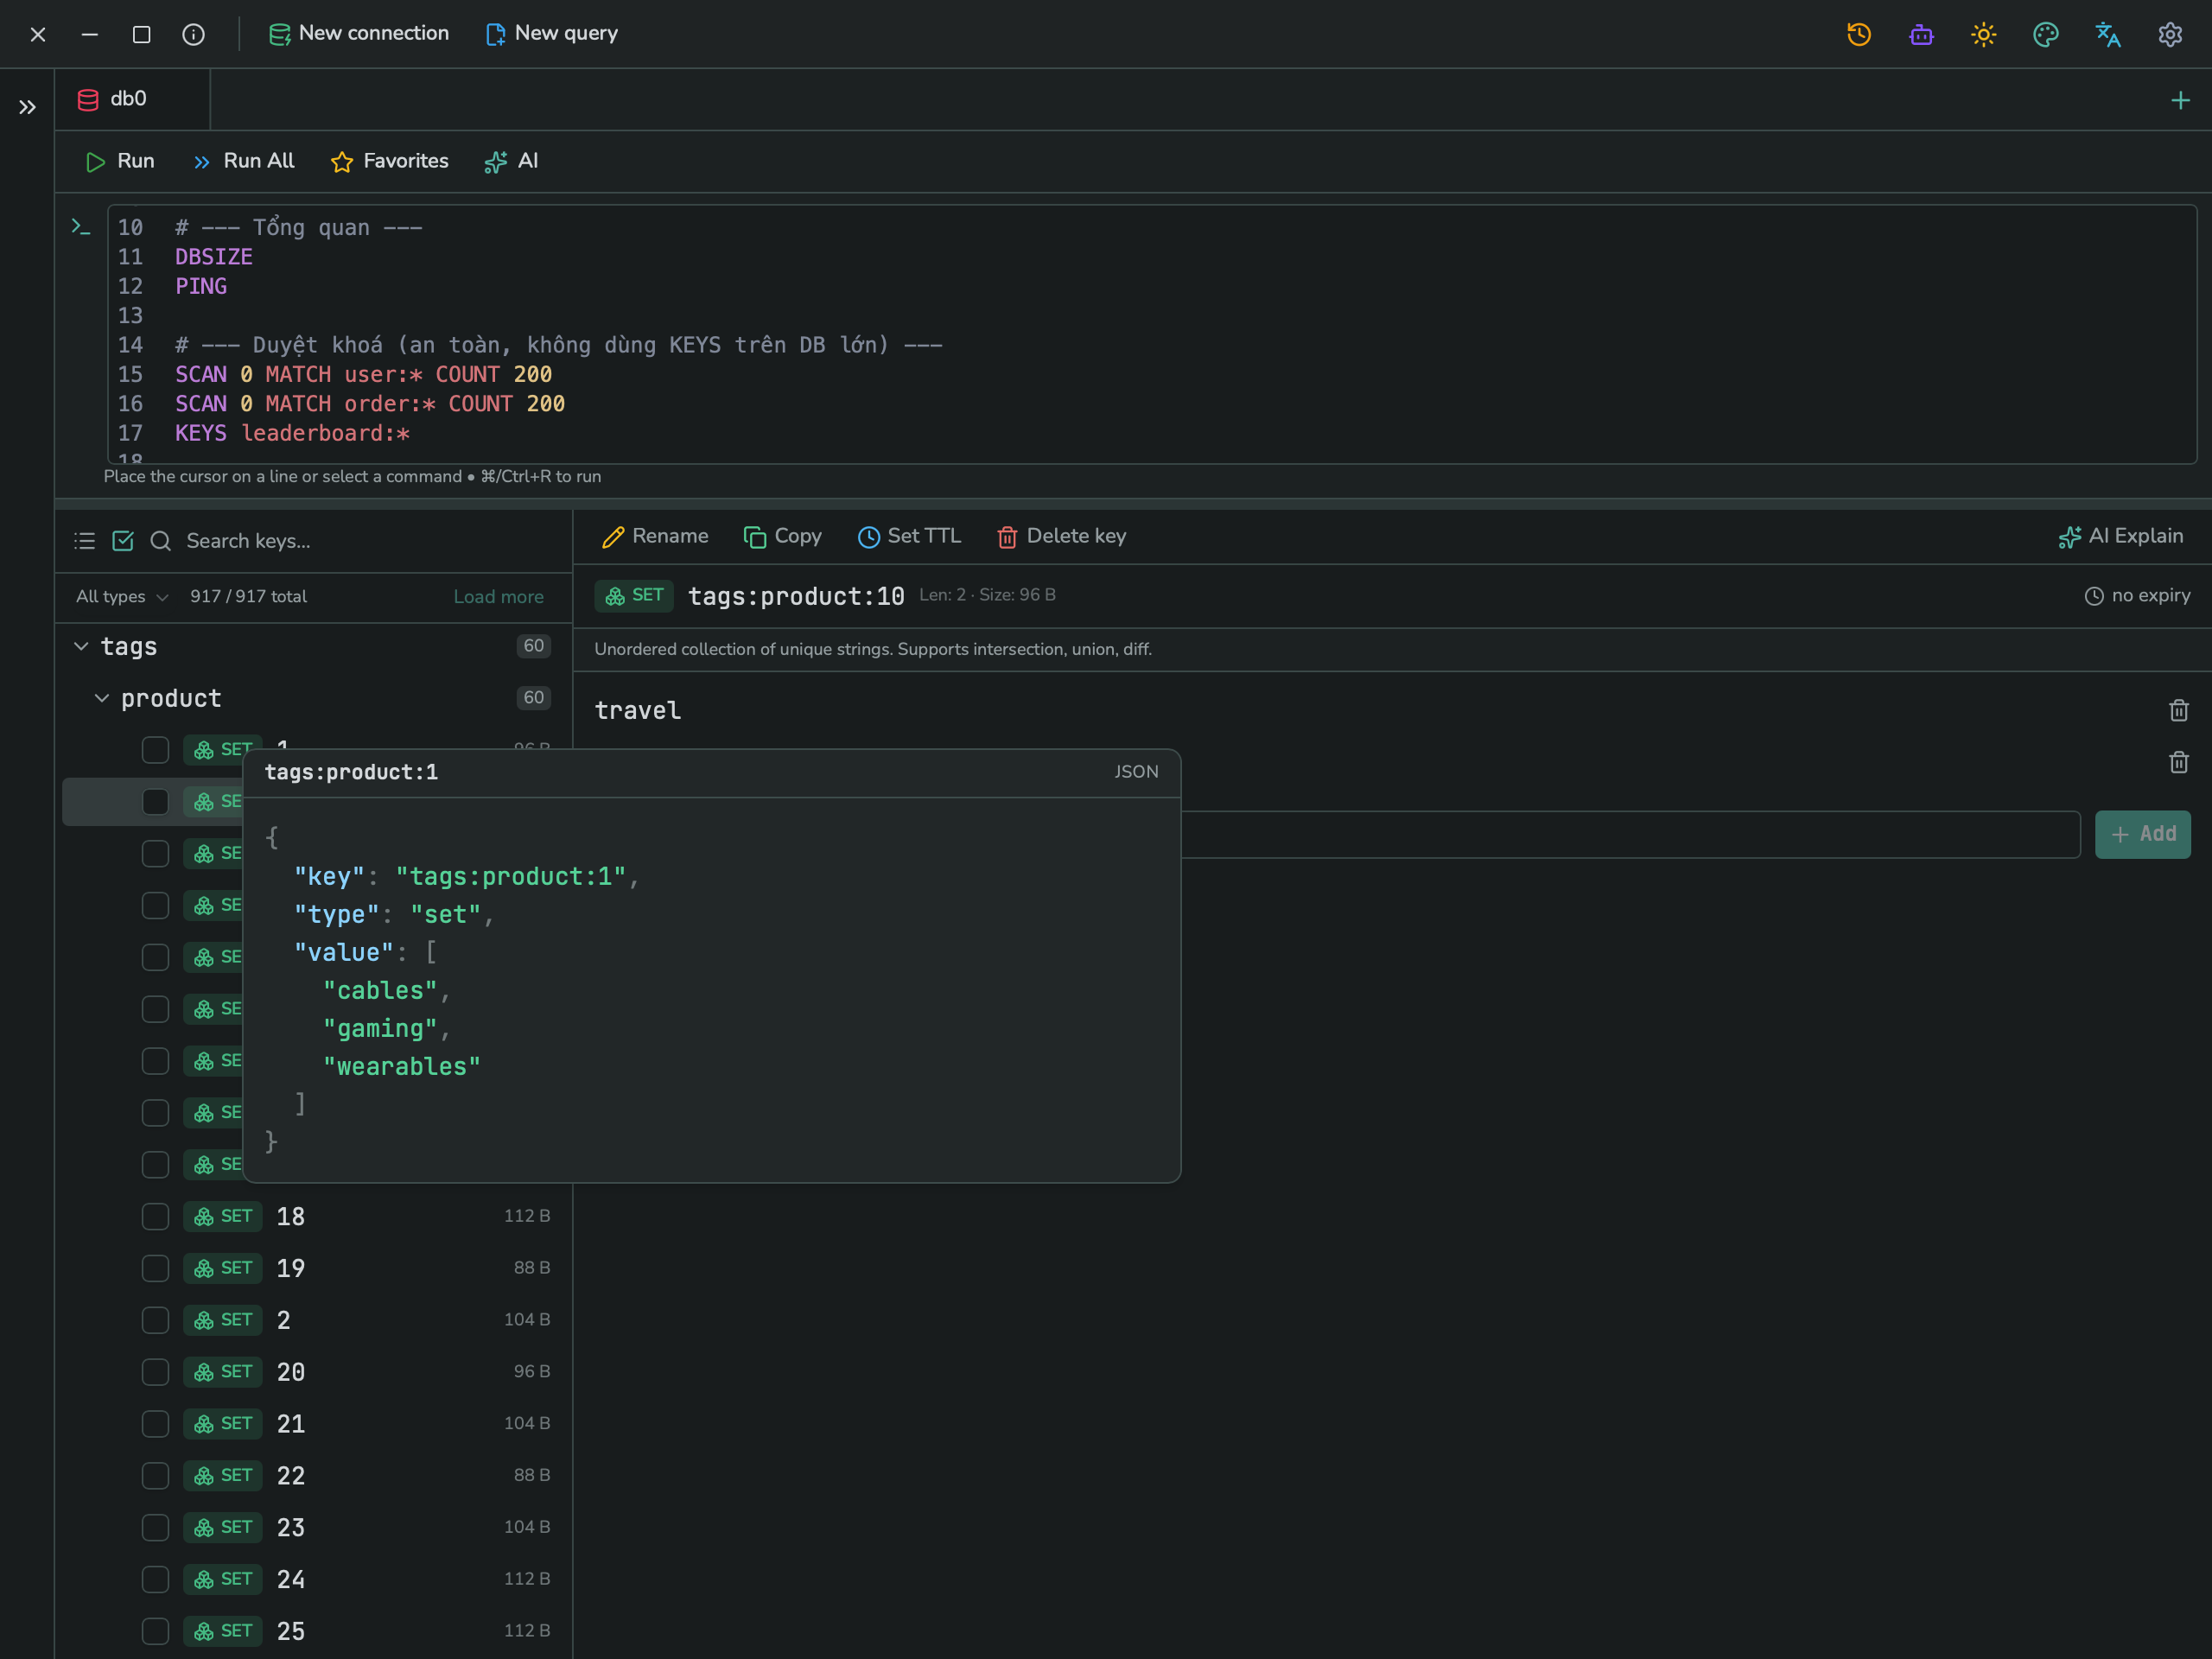Check the checkbox for key 22
2212x1659 pixels.
coord(155,1475)
